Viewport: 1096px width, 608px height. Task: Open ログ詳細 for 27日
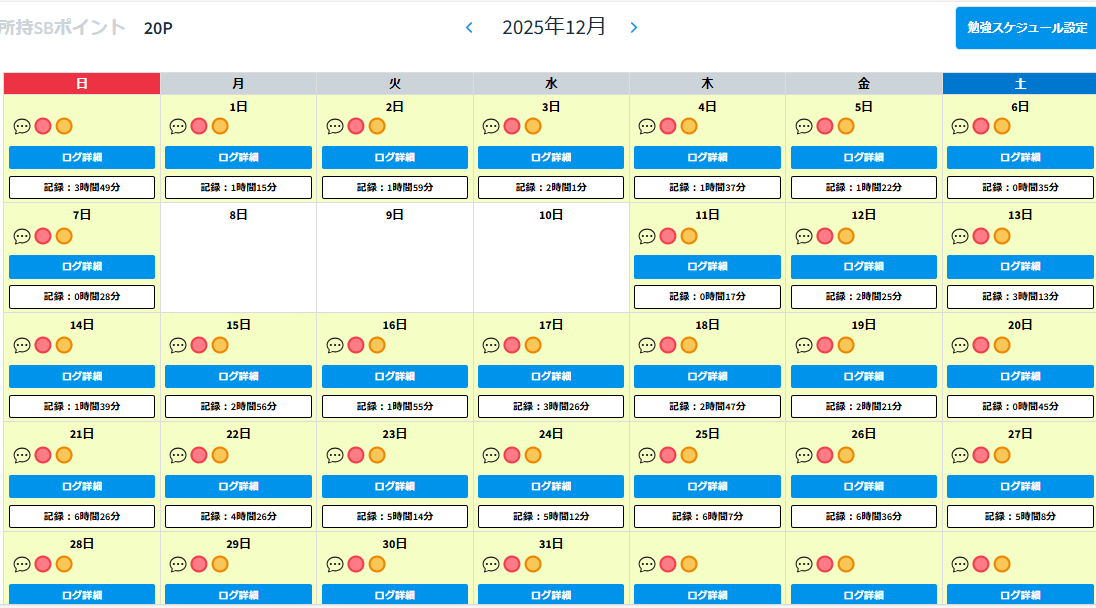(1020, 486)
